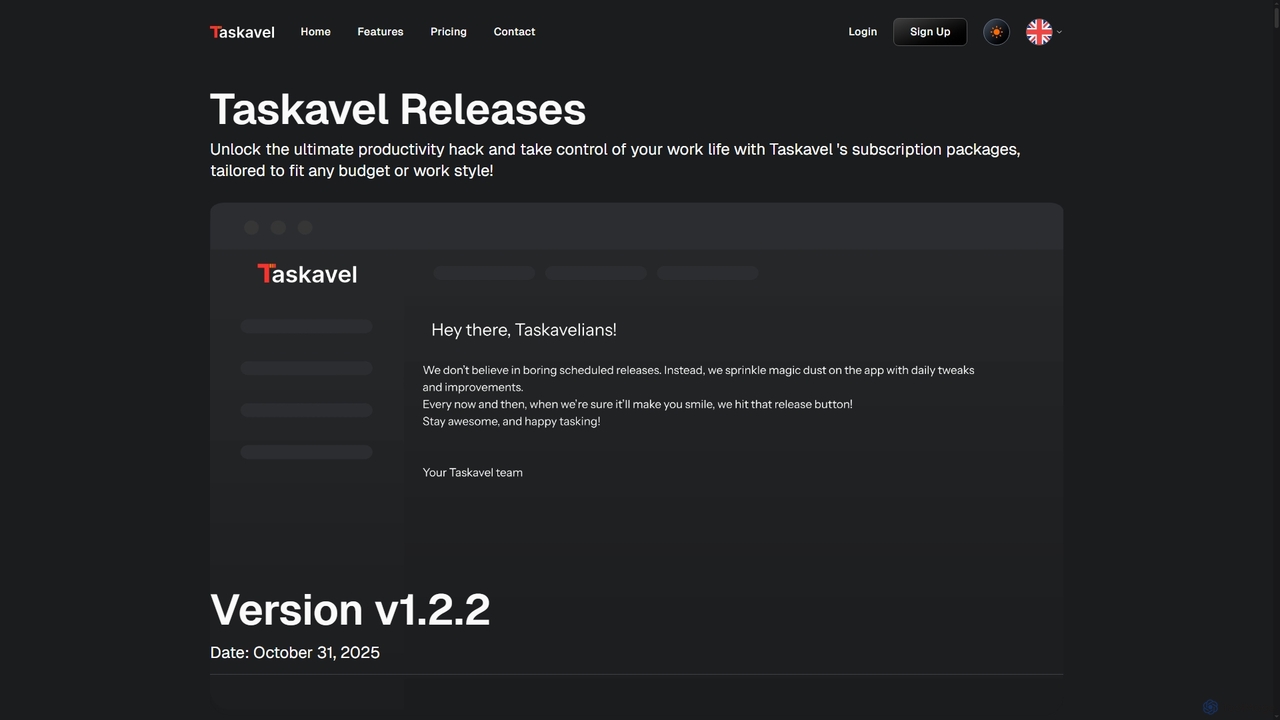Viewport: 1280px width, 720px height.
Task: Click the Taskavel logo inside mockup window
Action: pyautogui.click(x=307, y=274)
